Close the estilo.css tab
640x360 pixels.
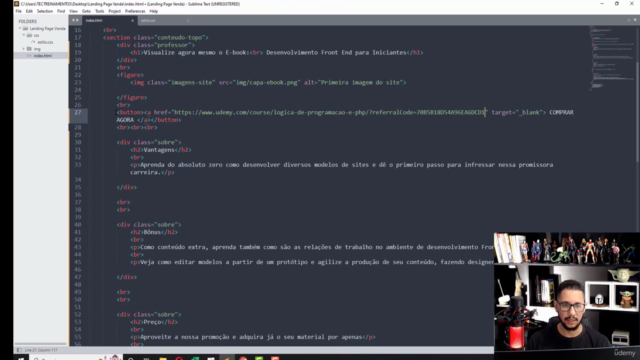pyautogui.click(x=188, y=20)
